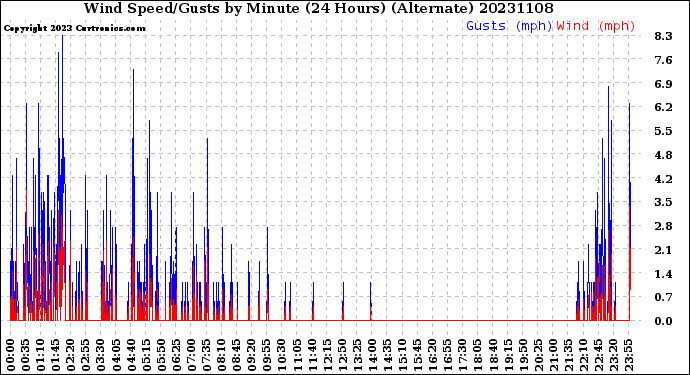Click the 10:30 time axis label

click(x=282, y=355)
